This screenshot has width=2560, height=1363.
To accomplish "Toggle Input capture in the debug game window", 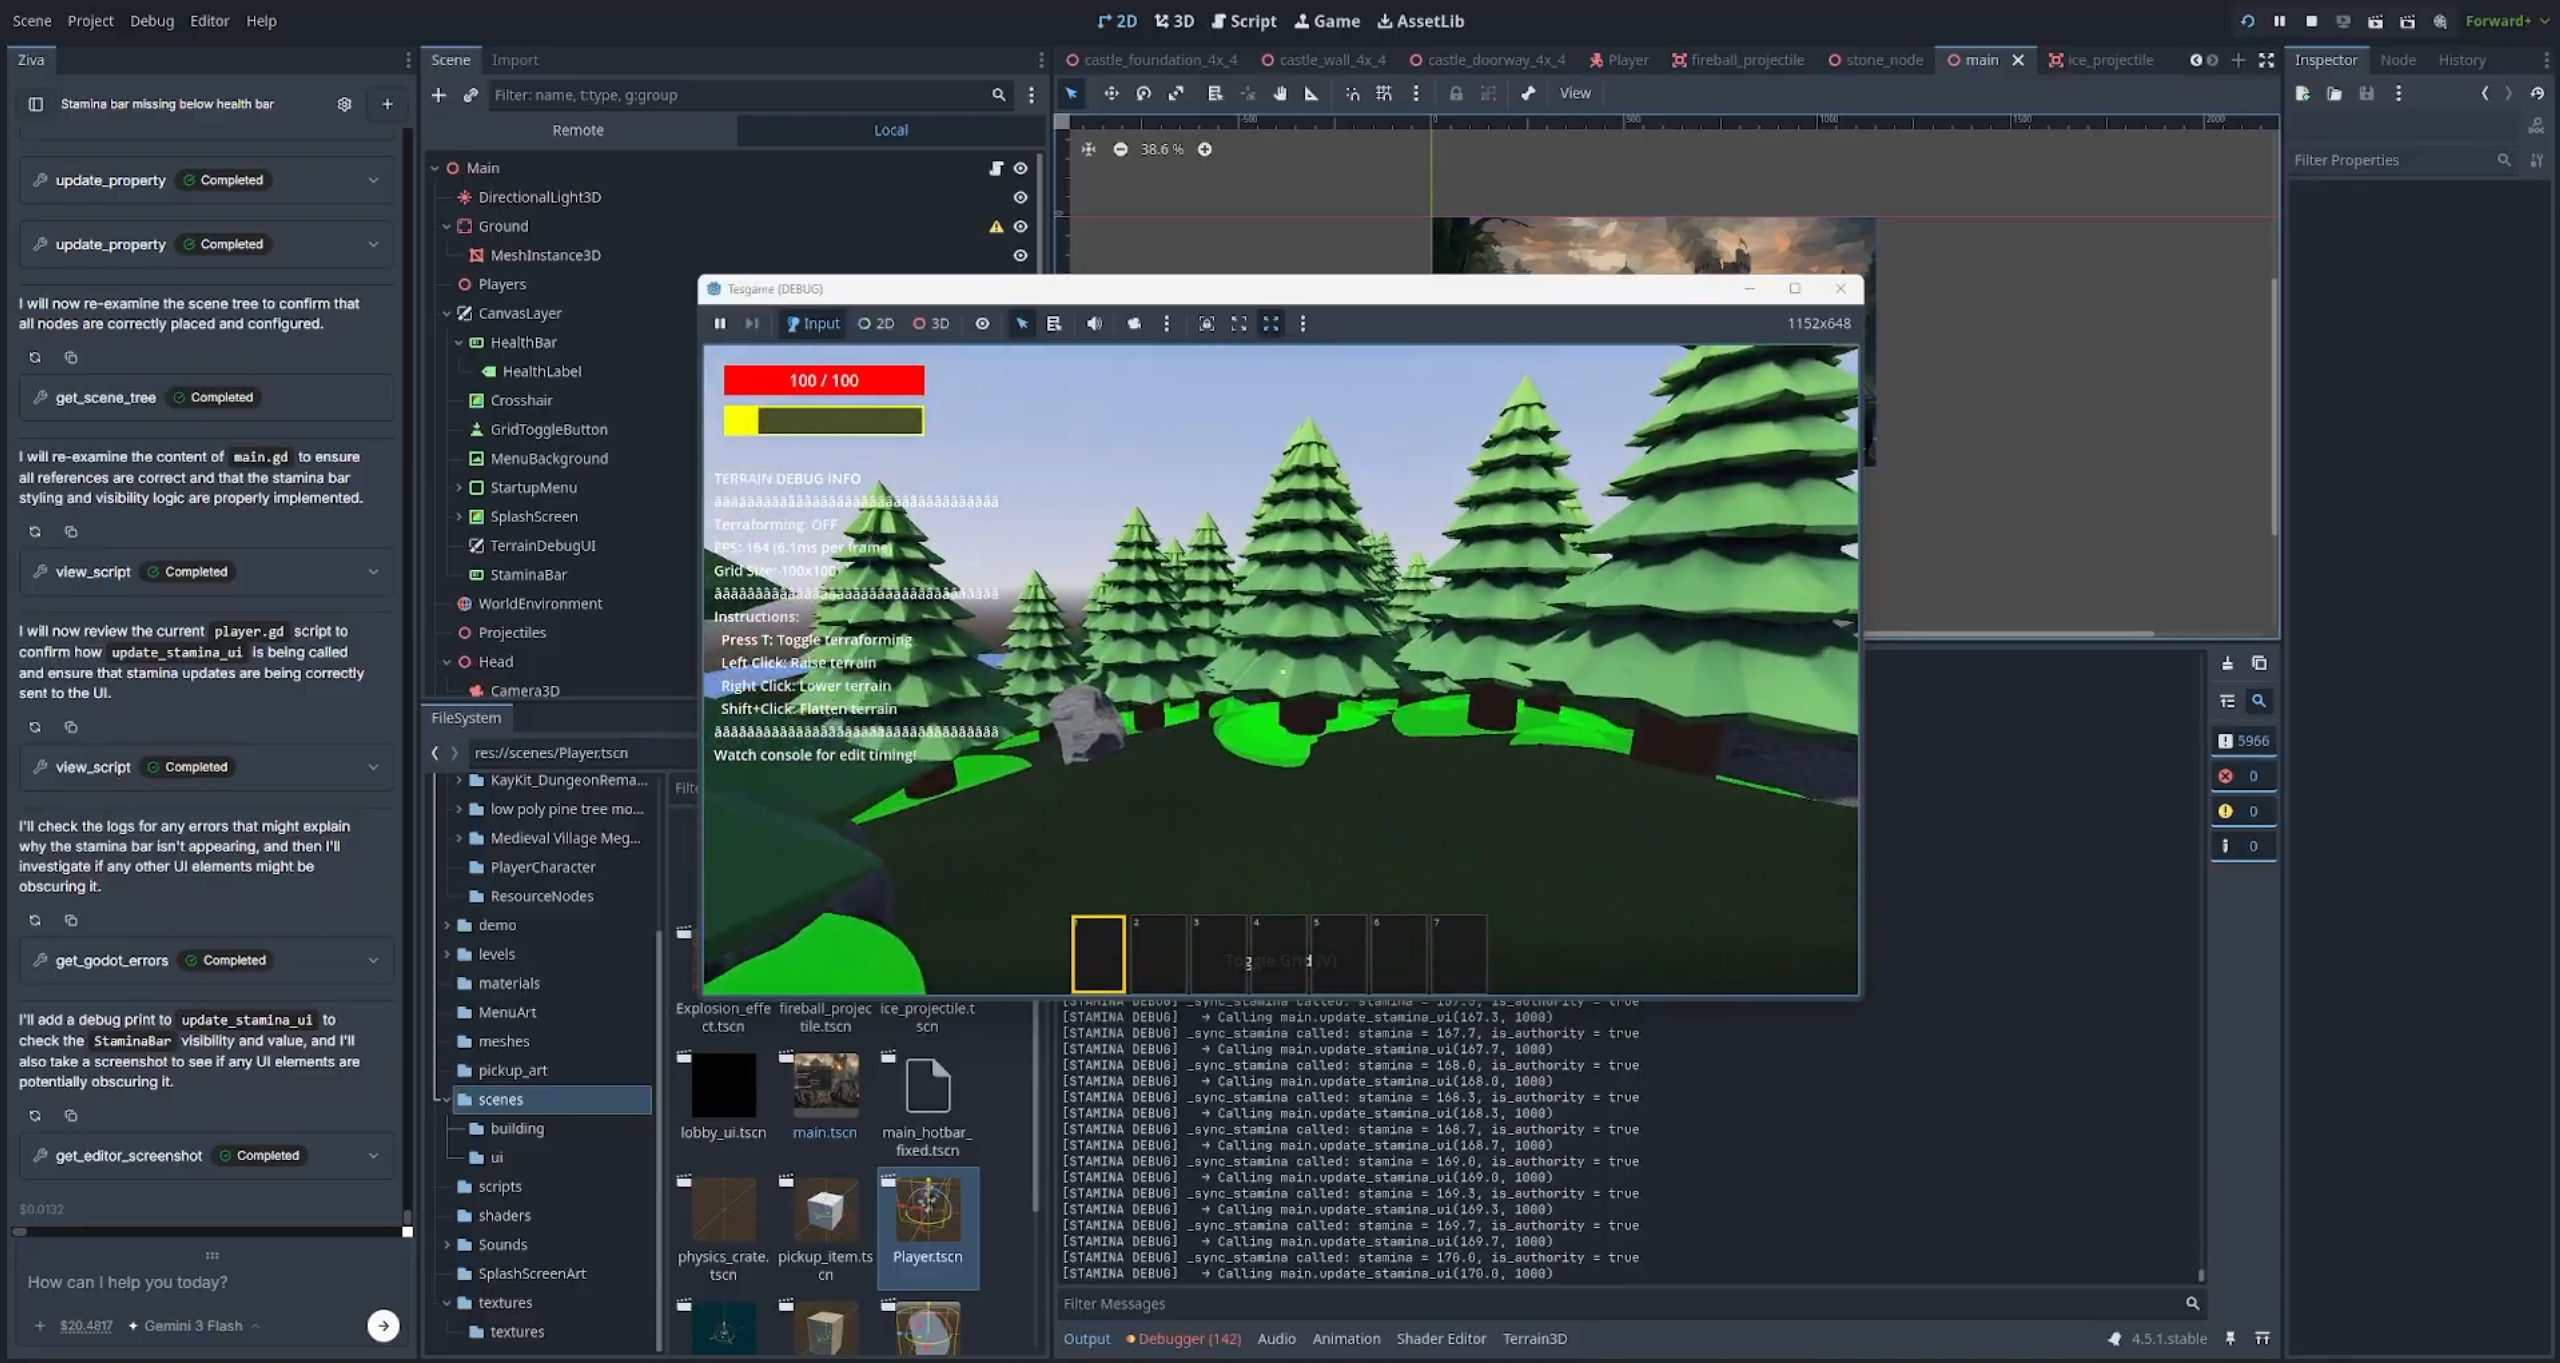I will coord(811,323).
